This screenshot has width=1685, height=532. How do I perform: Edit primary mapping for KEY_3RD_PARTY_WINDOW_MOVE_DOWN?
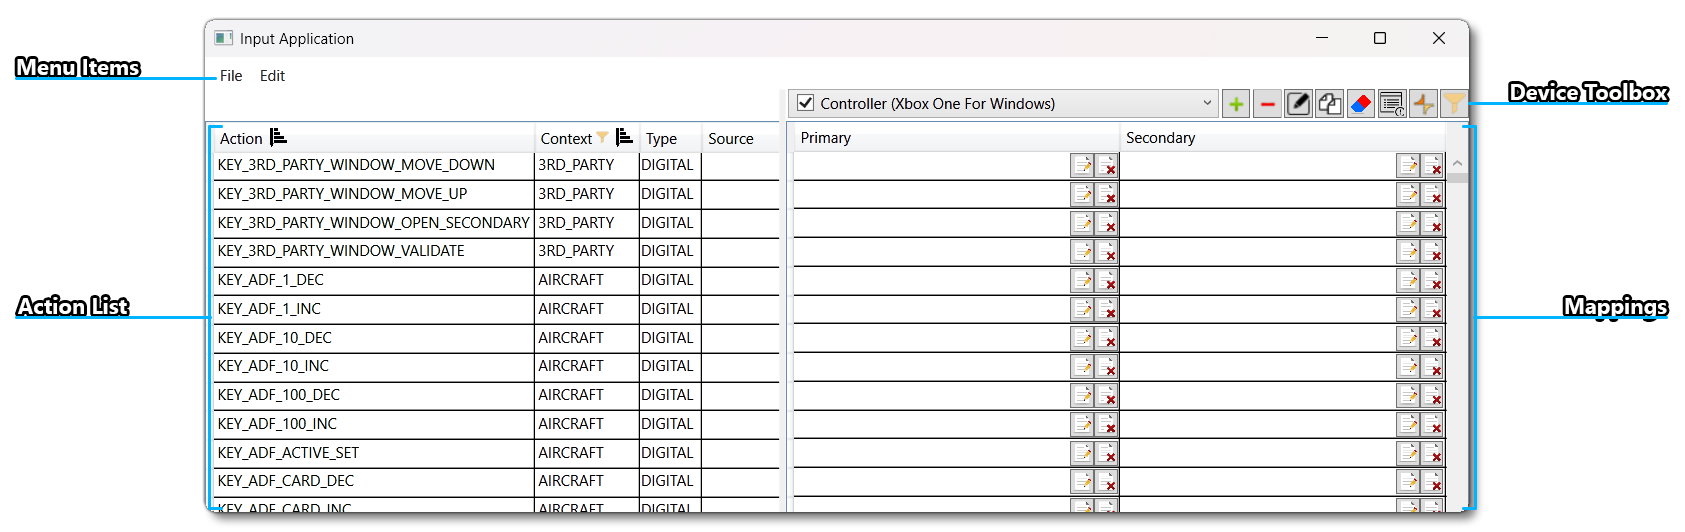[x=1082, y=166]
